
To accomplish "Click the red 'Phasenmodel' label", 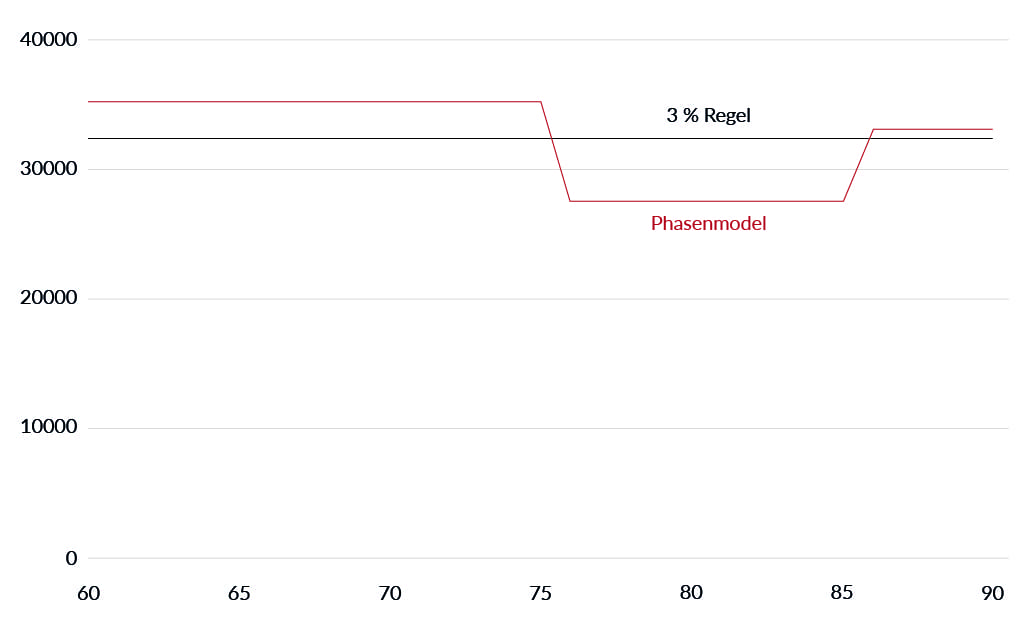I will pos(708,223).
